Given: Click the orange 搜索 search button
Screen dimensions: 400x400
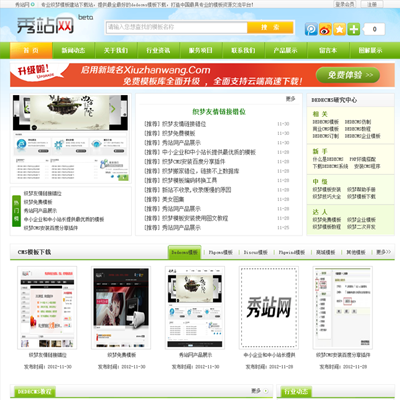Looking at the screenshot, I should [270, 27].
